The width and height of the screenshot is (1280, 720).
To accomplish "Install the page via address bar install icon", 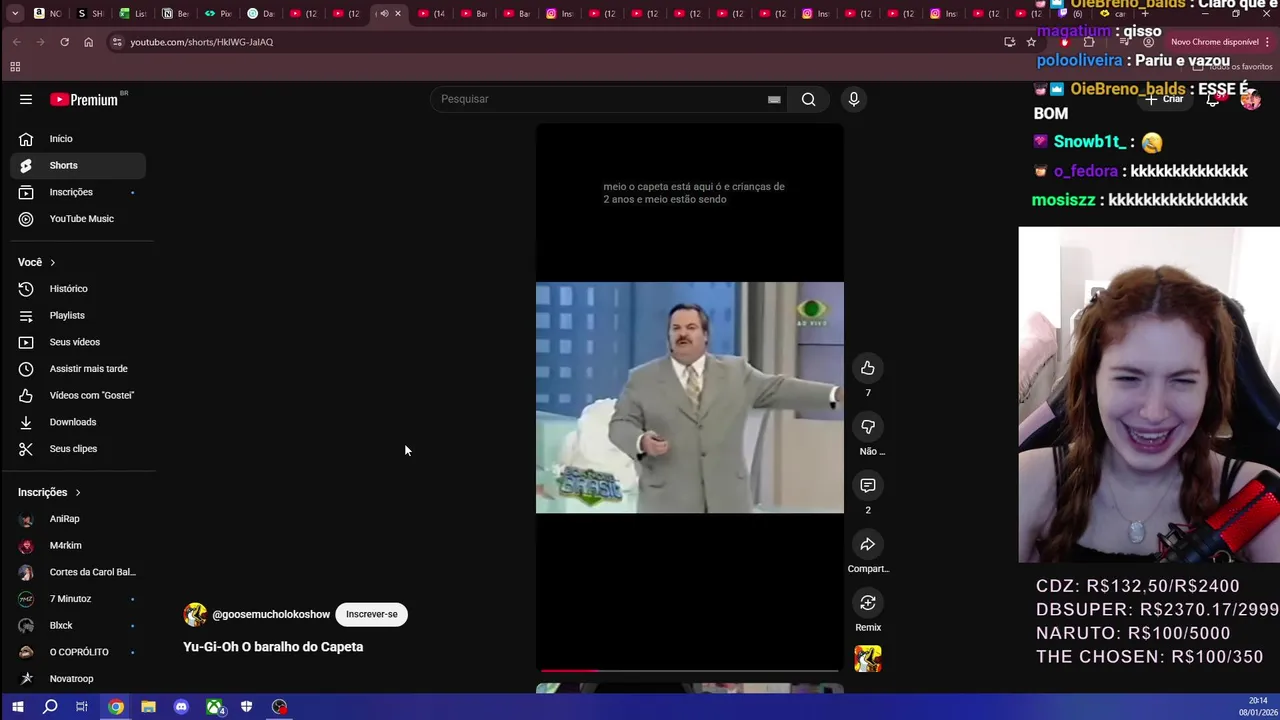I will click(x=1009, y=42).
